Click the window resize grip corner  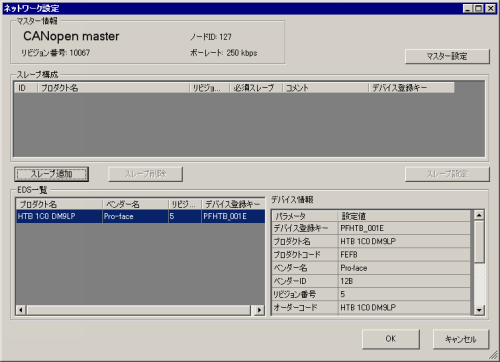click(493, 355)
